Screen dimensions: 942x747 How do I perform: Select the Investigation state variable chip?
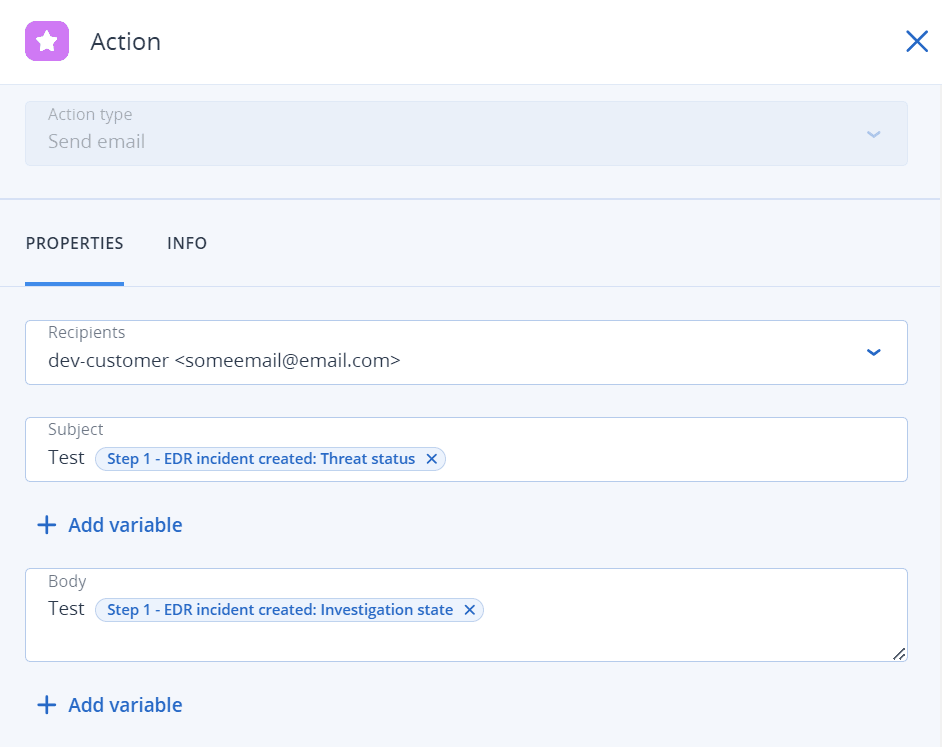pos(279,610)
